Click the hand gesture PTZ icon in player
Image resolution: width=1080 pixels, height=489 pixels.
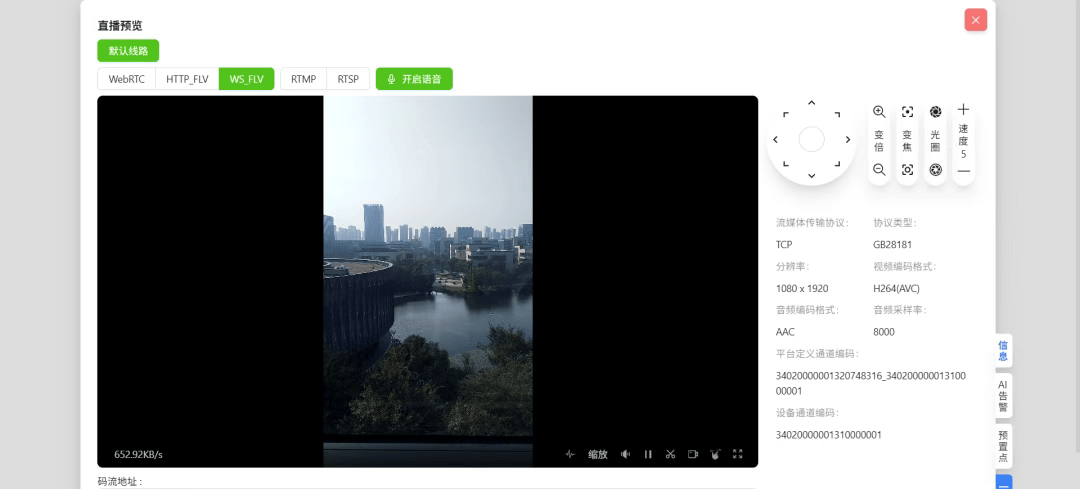tap(715, 454)
